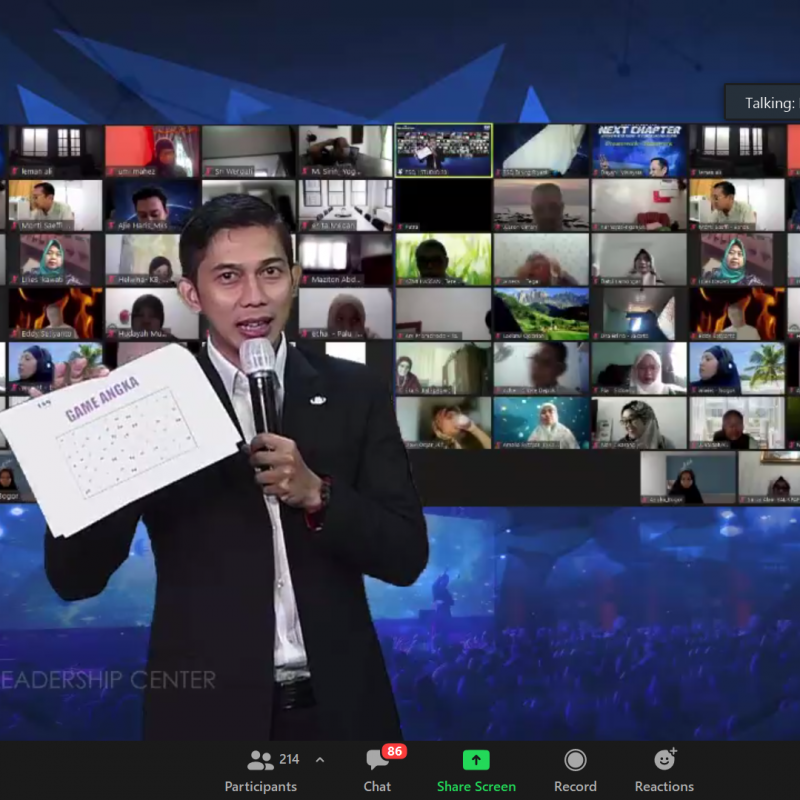Expand the chevron next to Participants
Screen dimensions: 800x800
click(x=320, y=760)
